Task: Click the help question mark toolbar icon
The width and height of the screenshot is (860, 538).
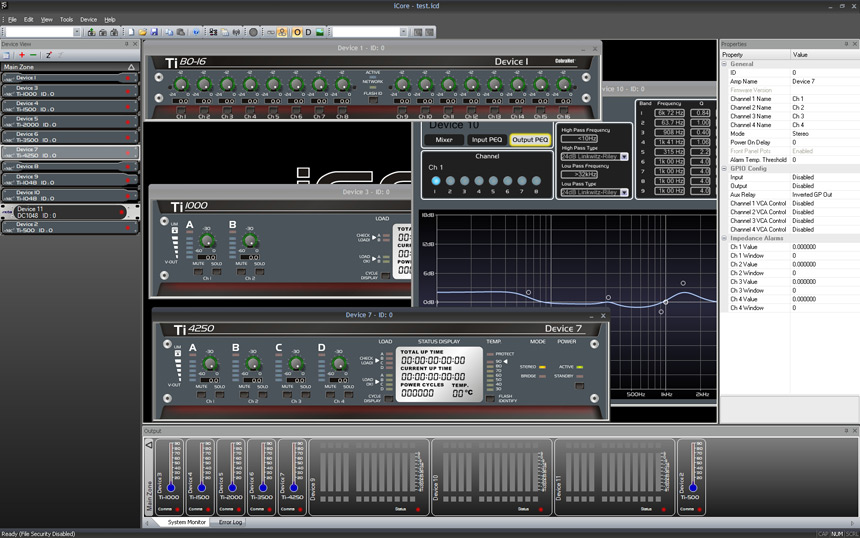Action: [x=196, y=32]
